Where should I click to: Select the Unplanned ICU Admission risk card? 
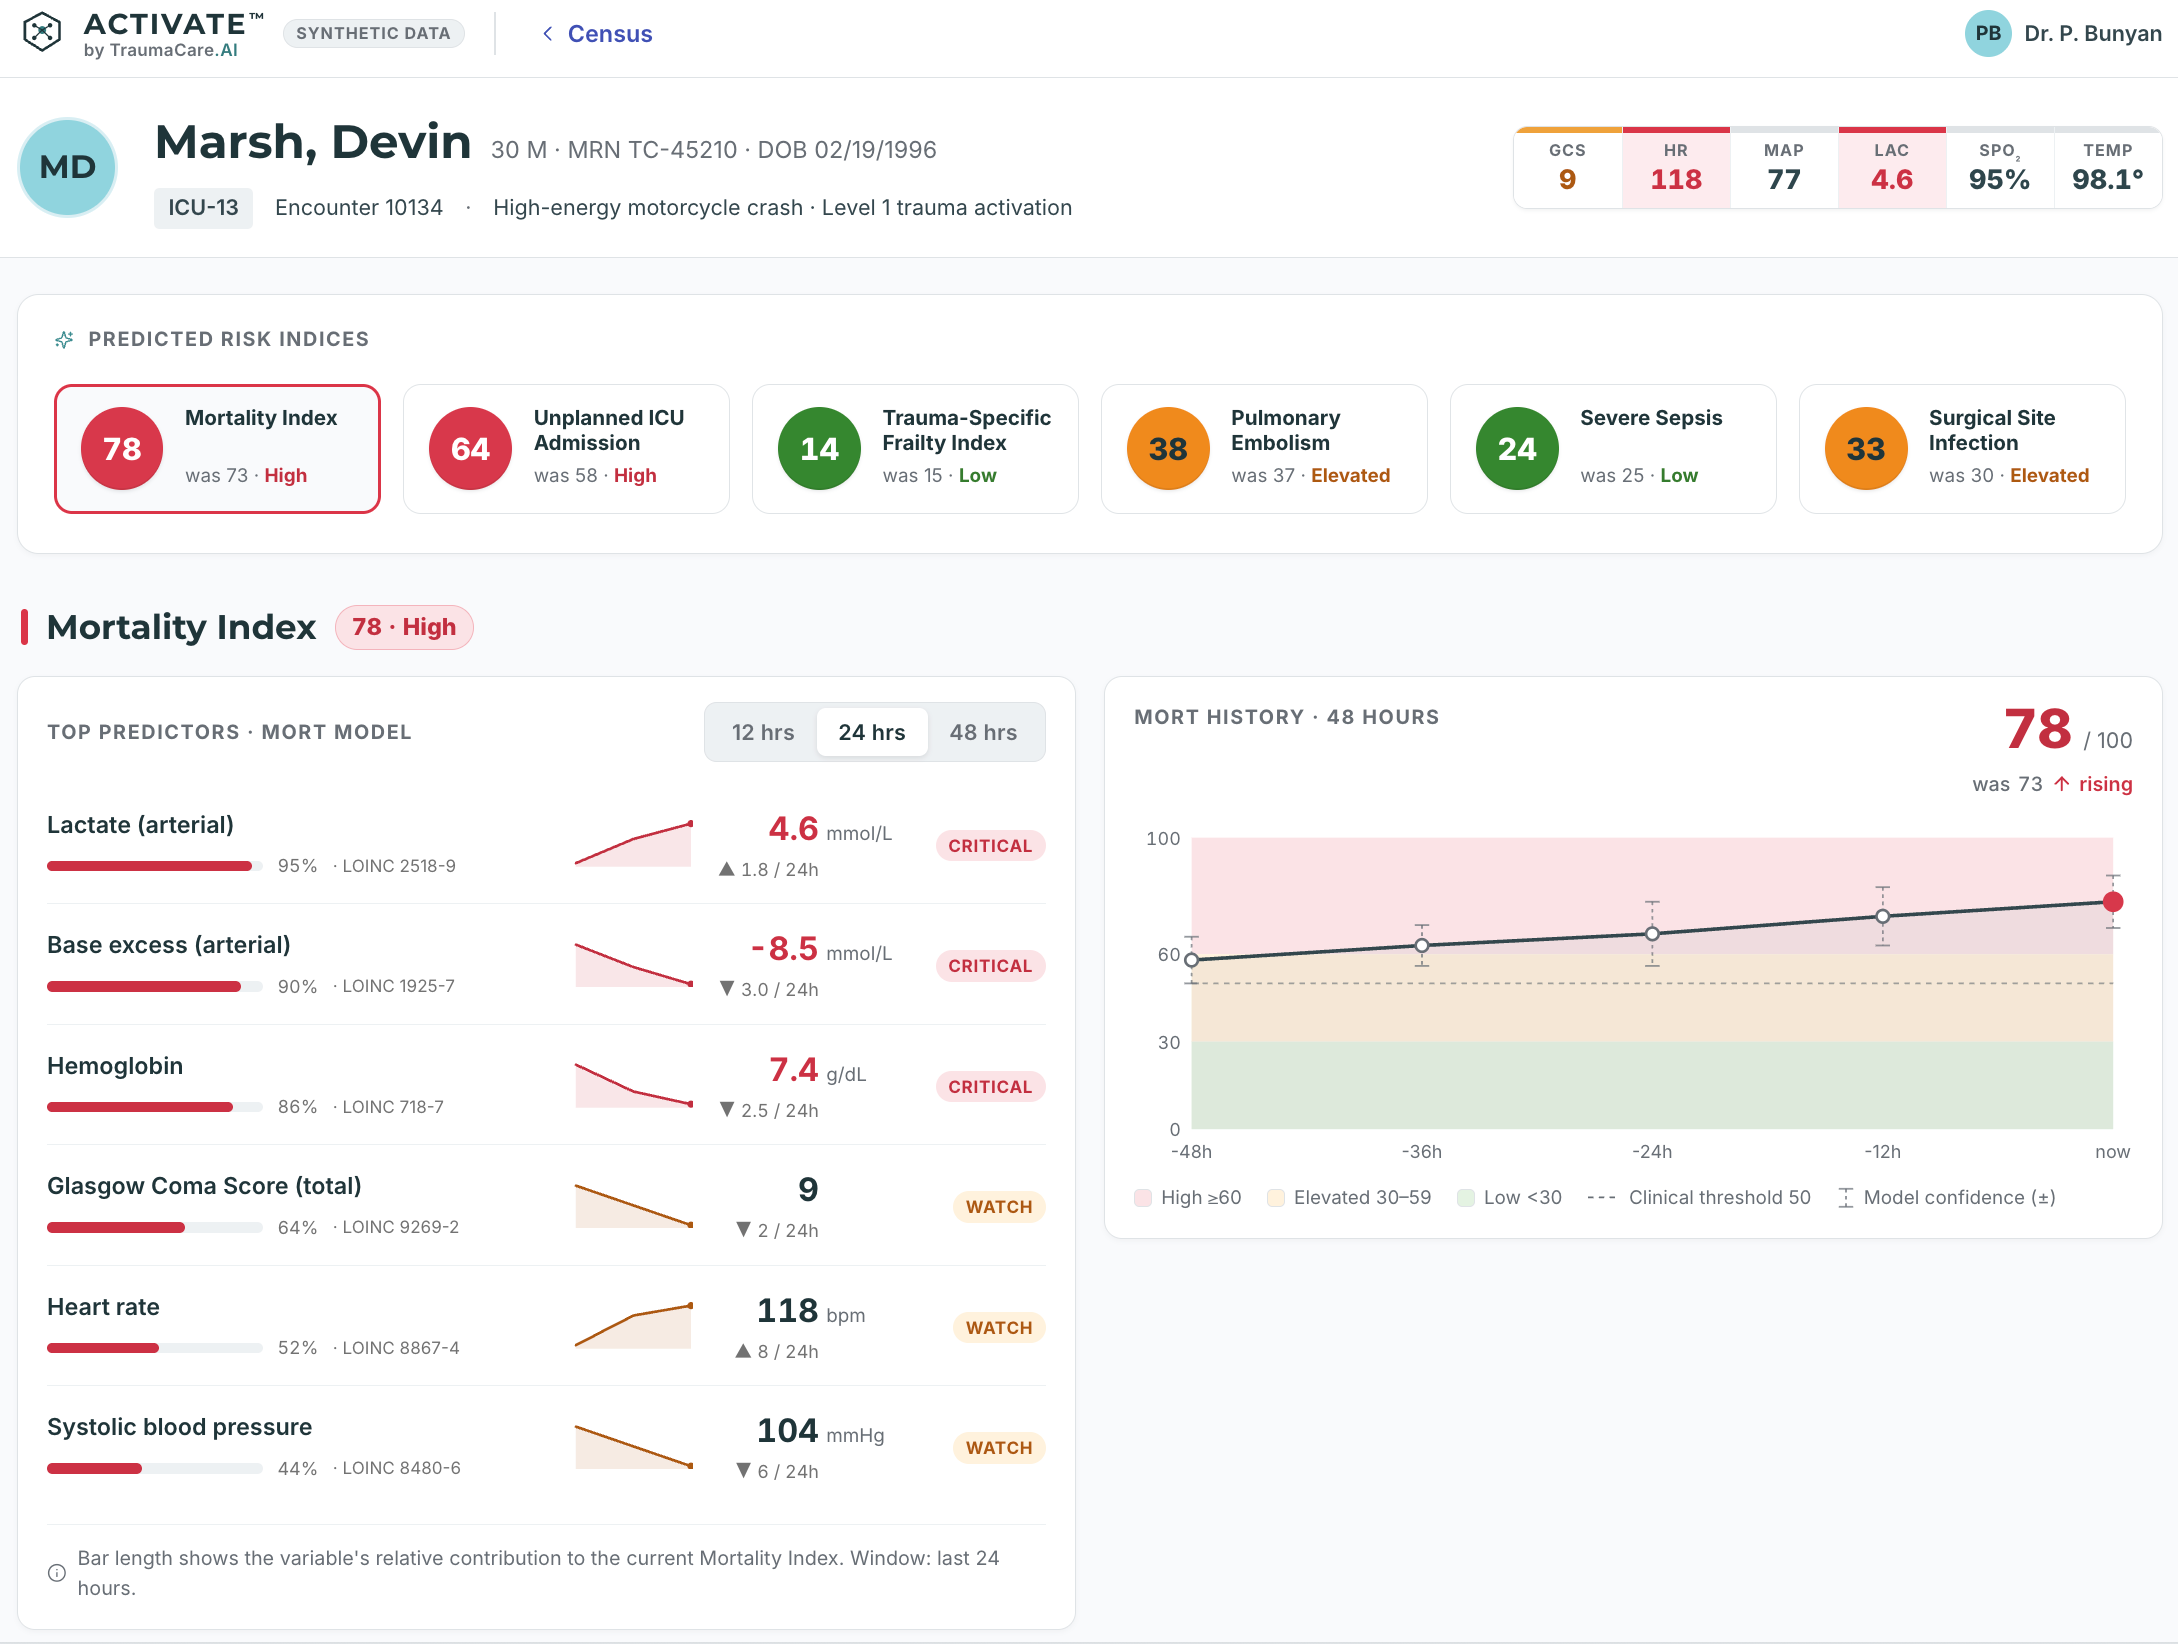pyautogui.click(x=566, y=449)
